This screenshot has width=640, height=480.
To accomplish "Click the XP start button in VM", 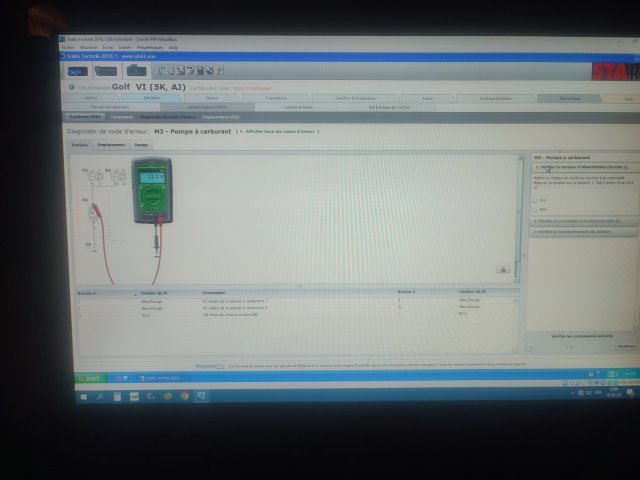I will pyautogui.click(x=90, y=378).
